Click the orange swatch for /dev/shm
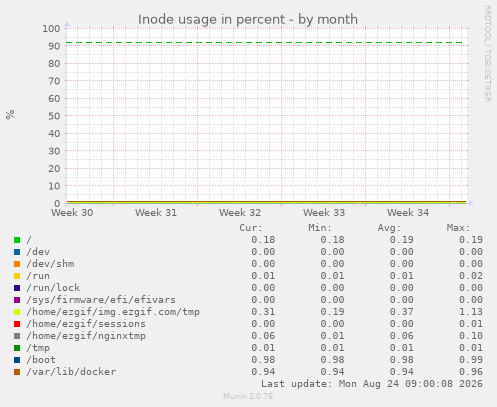This screenshot has height=407, width=497. pyautogui.click(x=17, y=264)
